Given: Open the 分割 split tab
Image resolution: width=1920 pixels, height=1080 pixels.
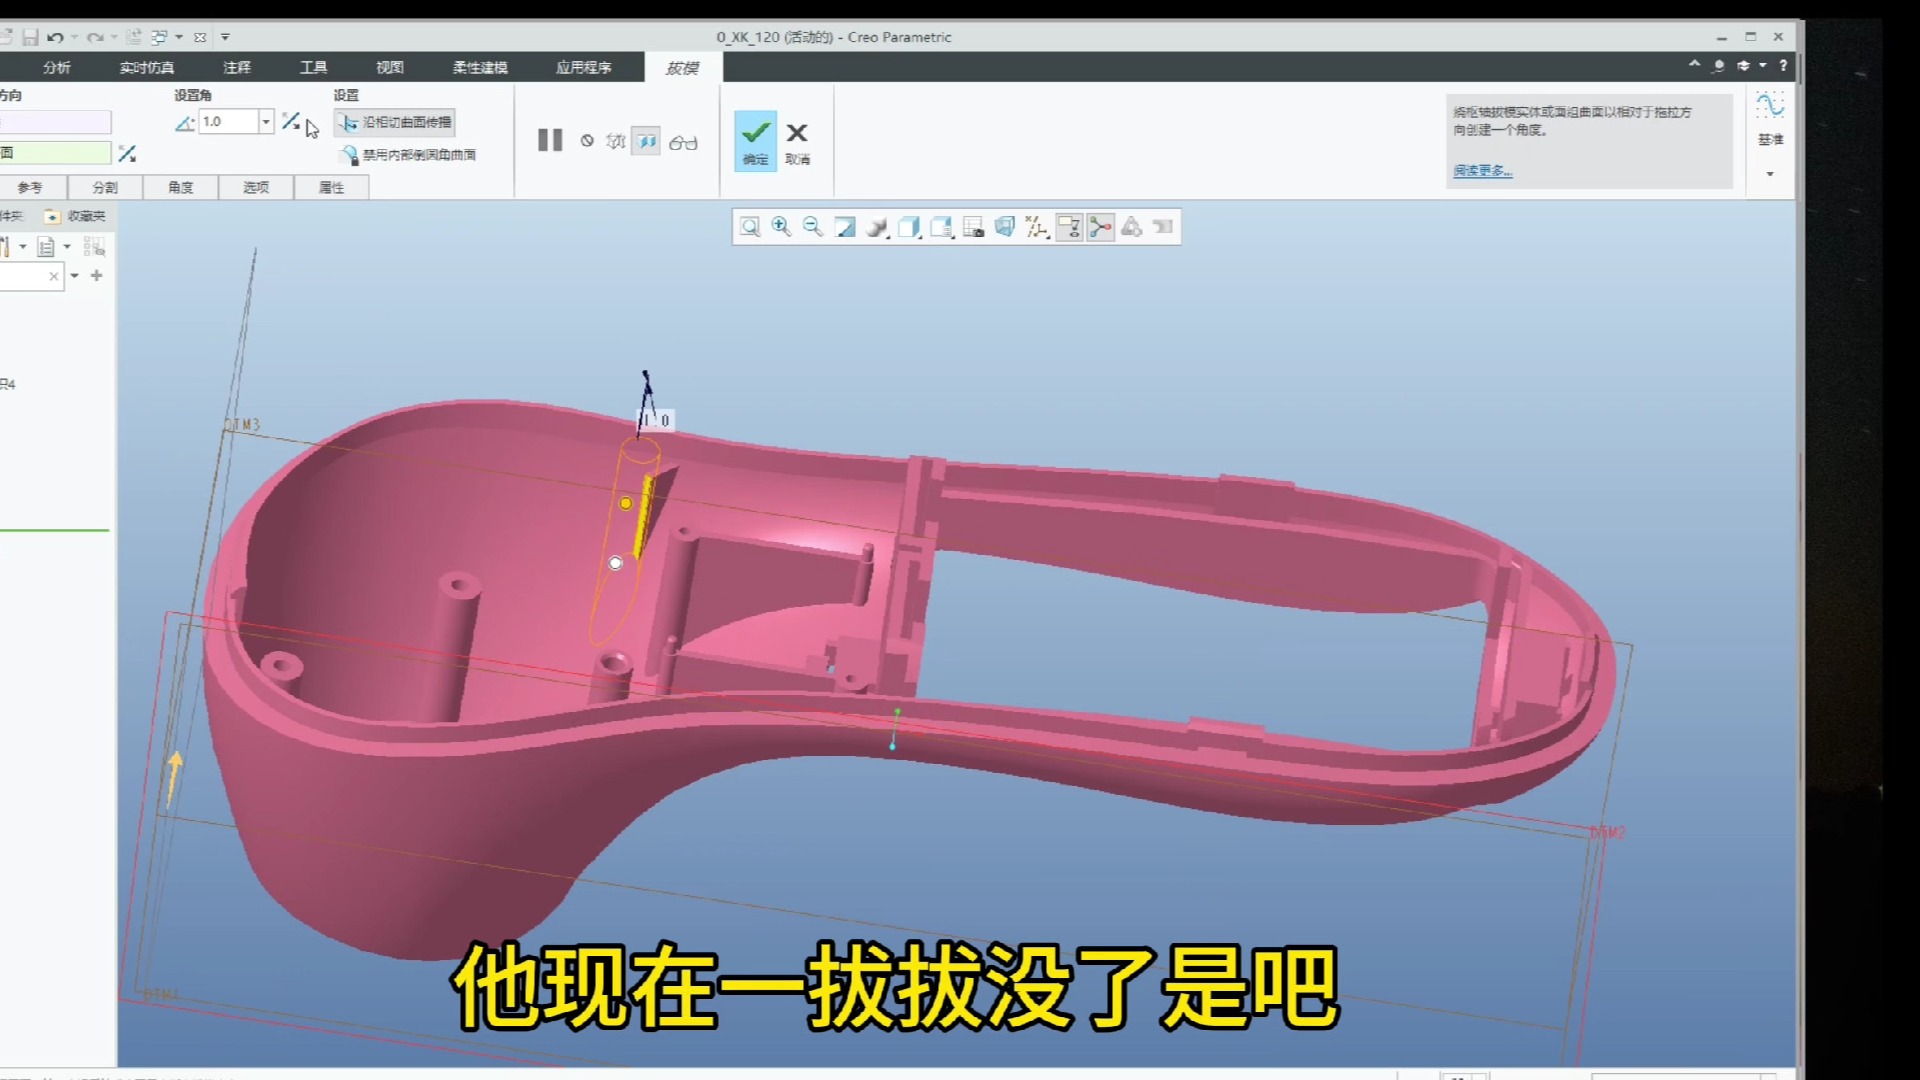Looking at the screenshot, I should point(105,187).
